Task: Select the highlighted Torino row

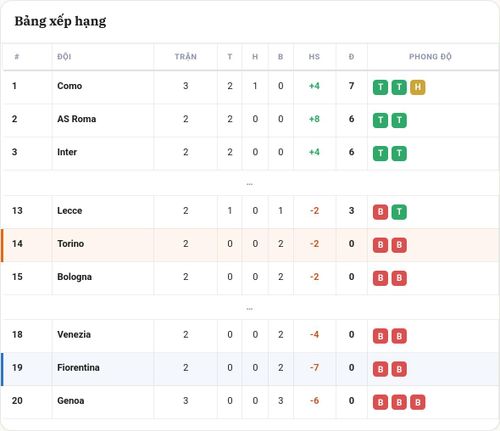Action: (250, 245)
